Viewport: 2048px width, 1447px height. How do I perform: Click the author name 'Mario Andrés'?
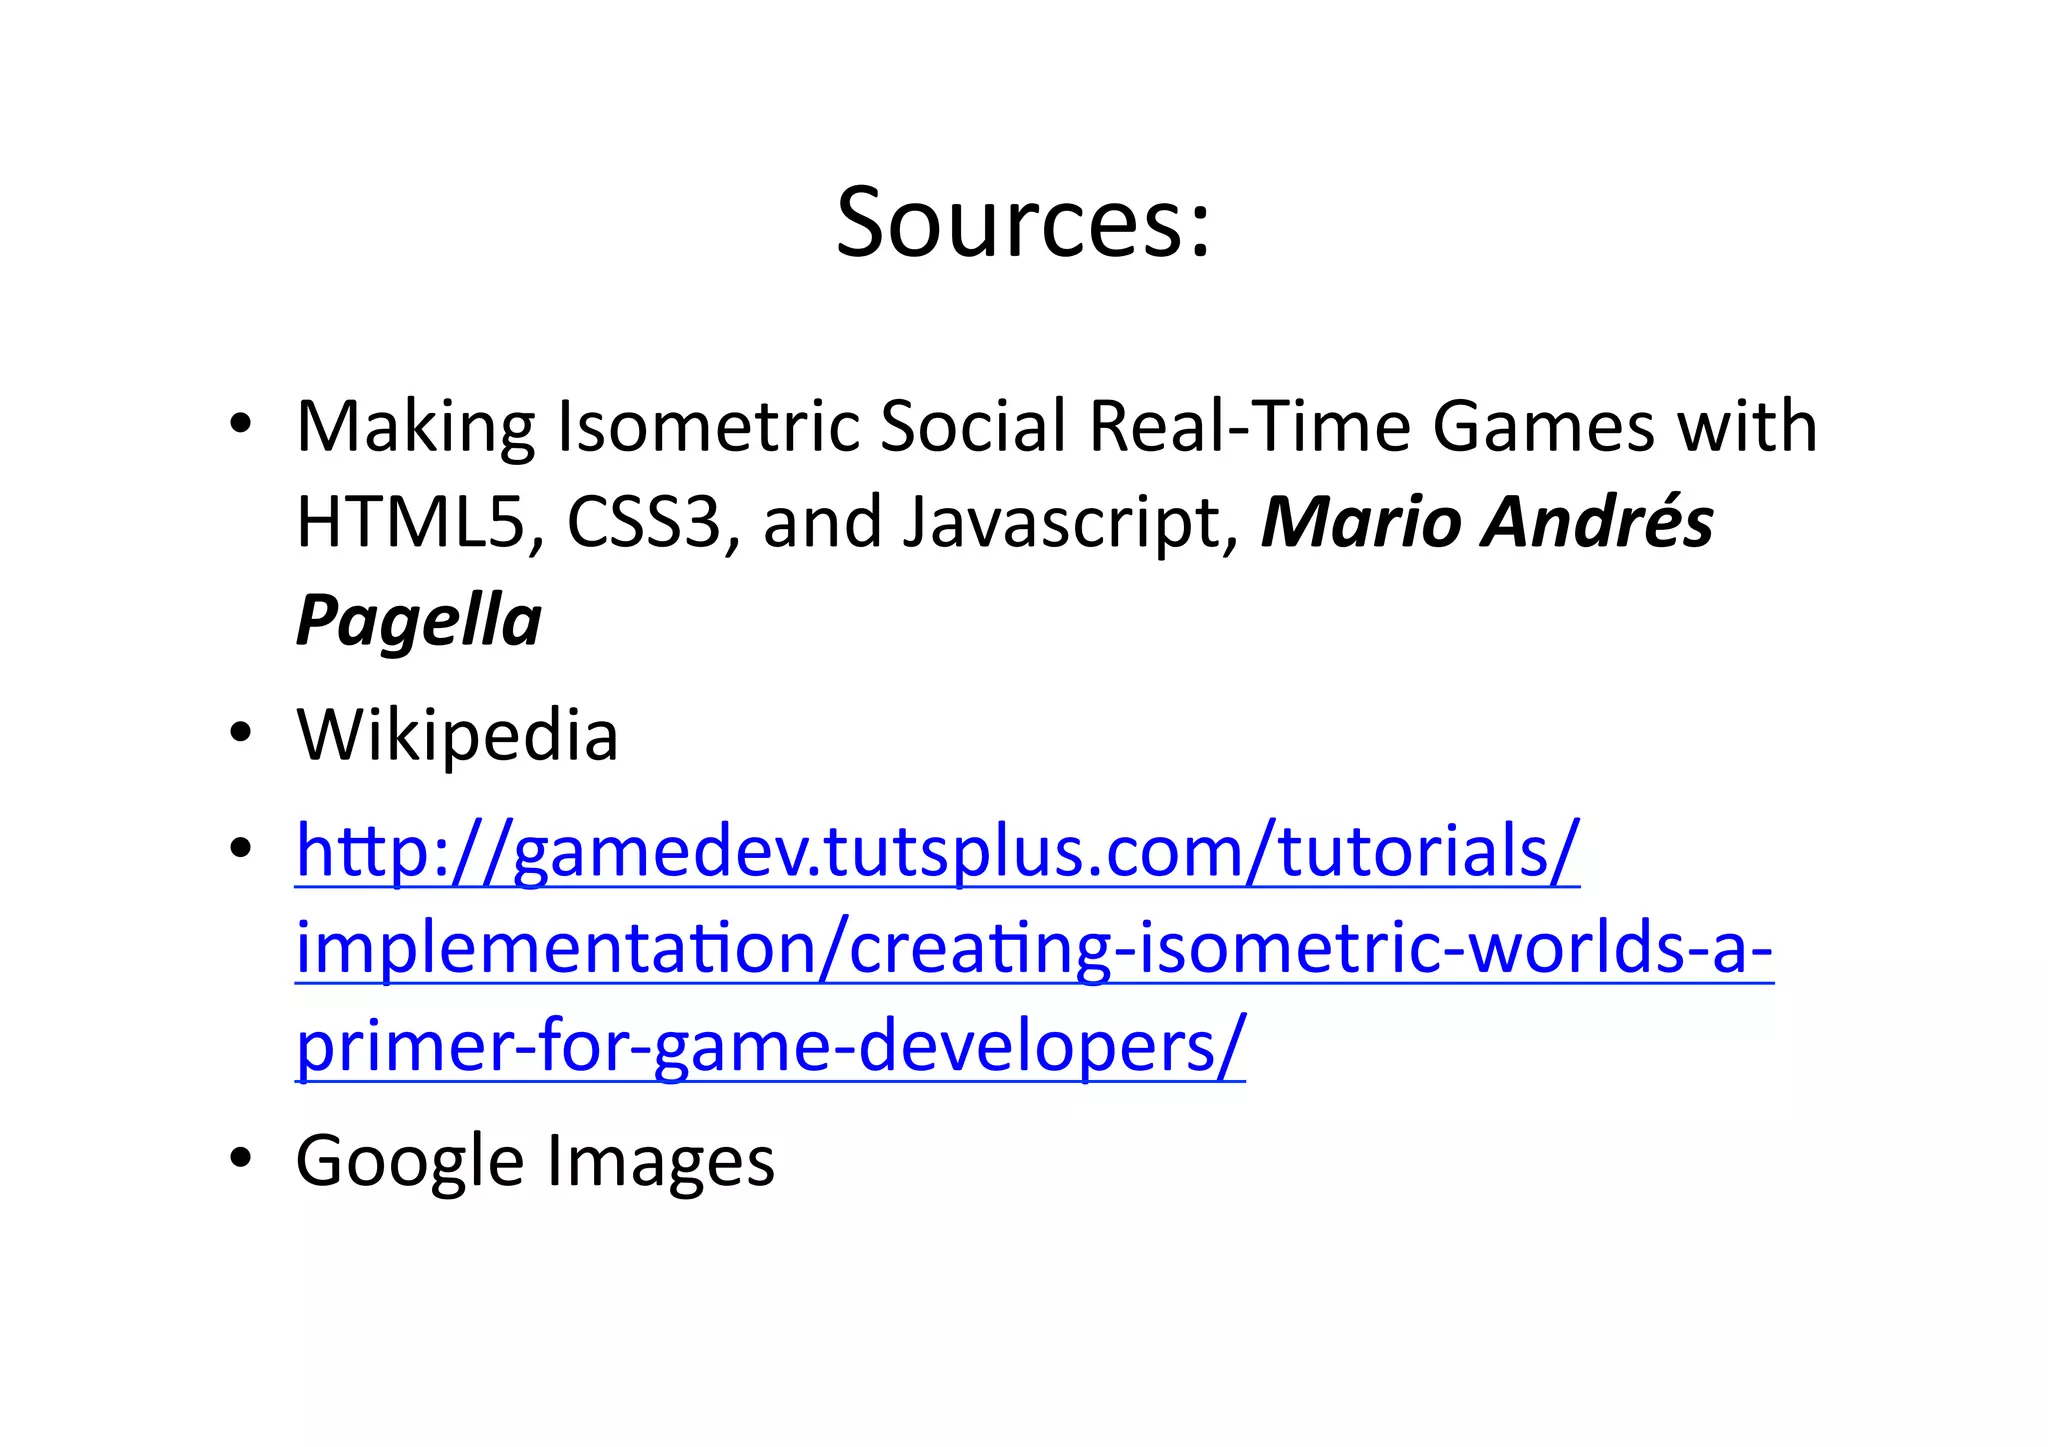coord(1487,522)
